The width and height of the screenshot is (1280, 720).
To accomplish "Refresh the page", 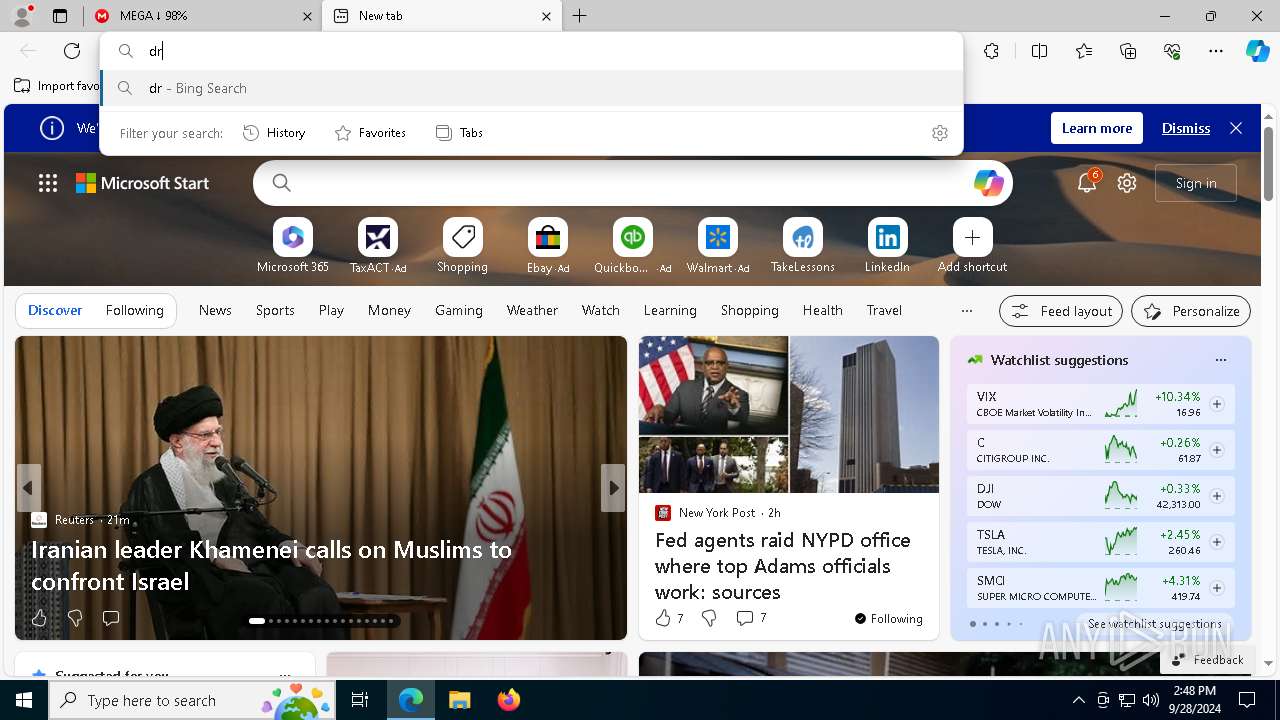I will tap(72, 51).
